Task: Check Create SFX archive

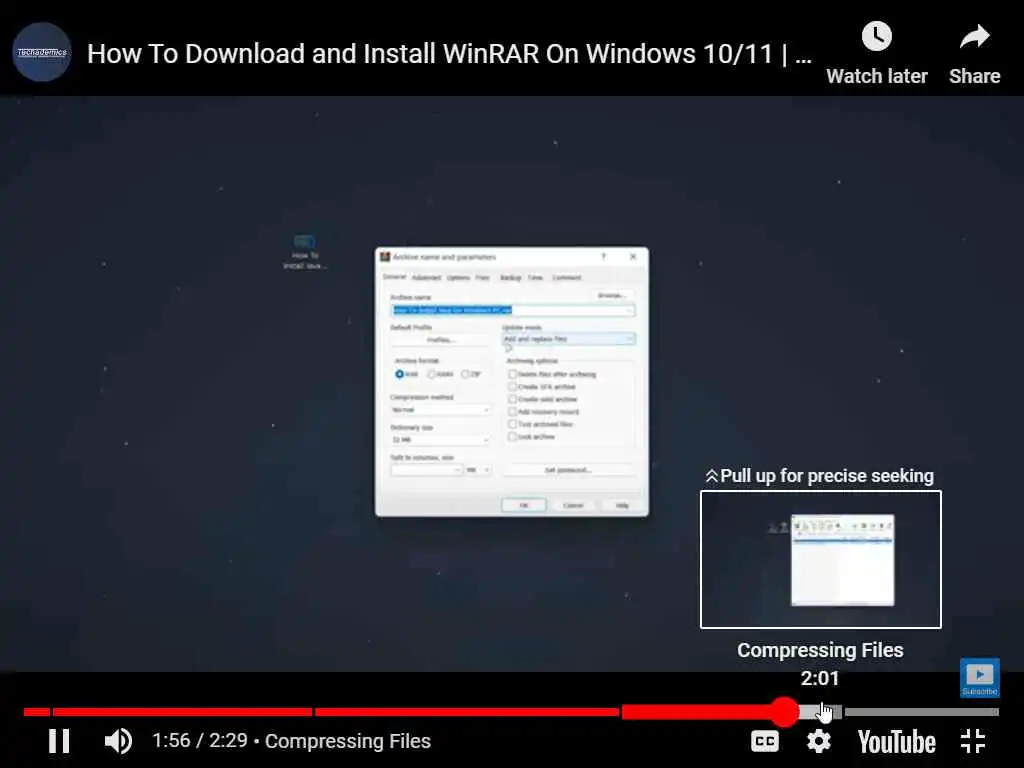Action: (513, 387)
